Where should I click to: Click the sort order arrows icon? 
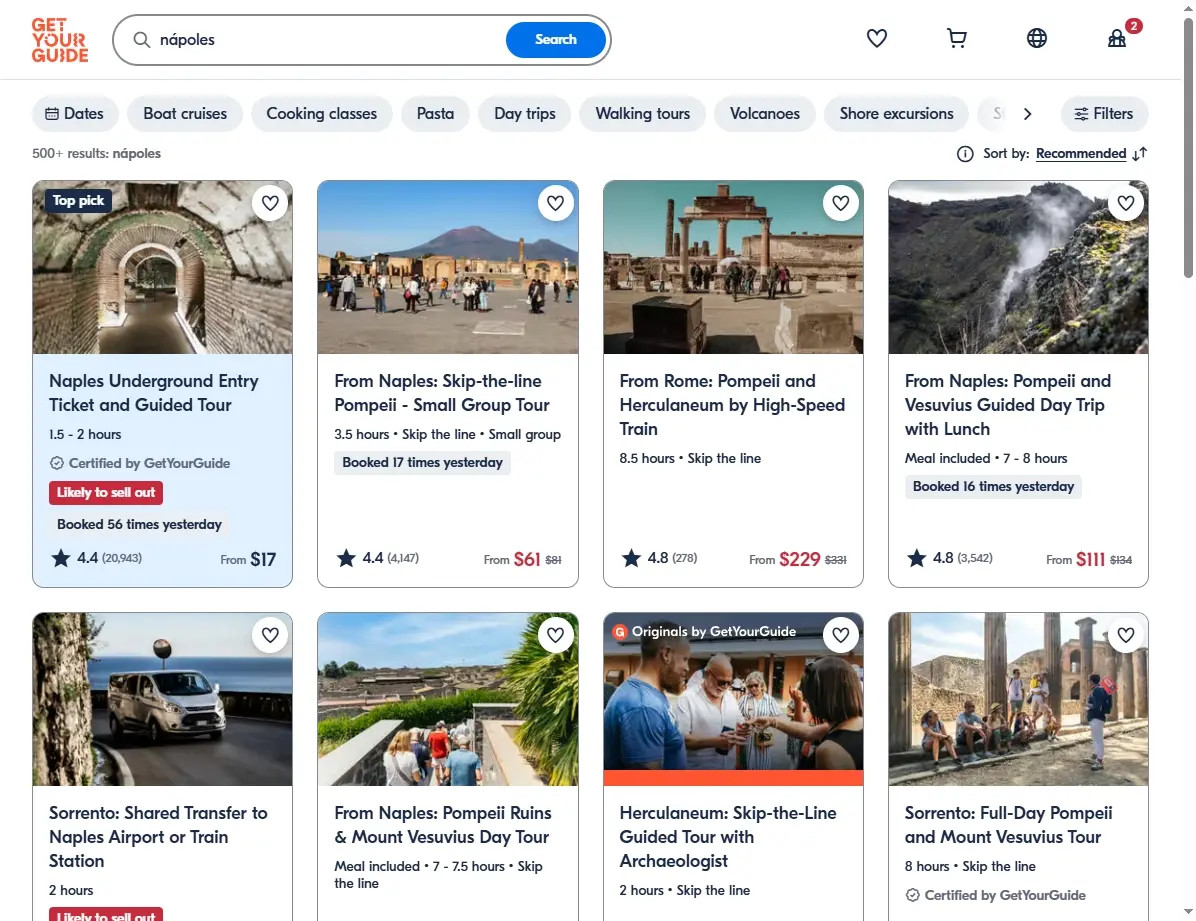tap(1140, 154)
